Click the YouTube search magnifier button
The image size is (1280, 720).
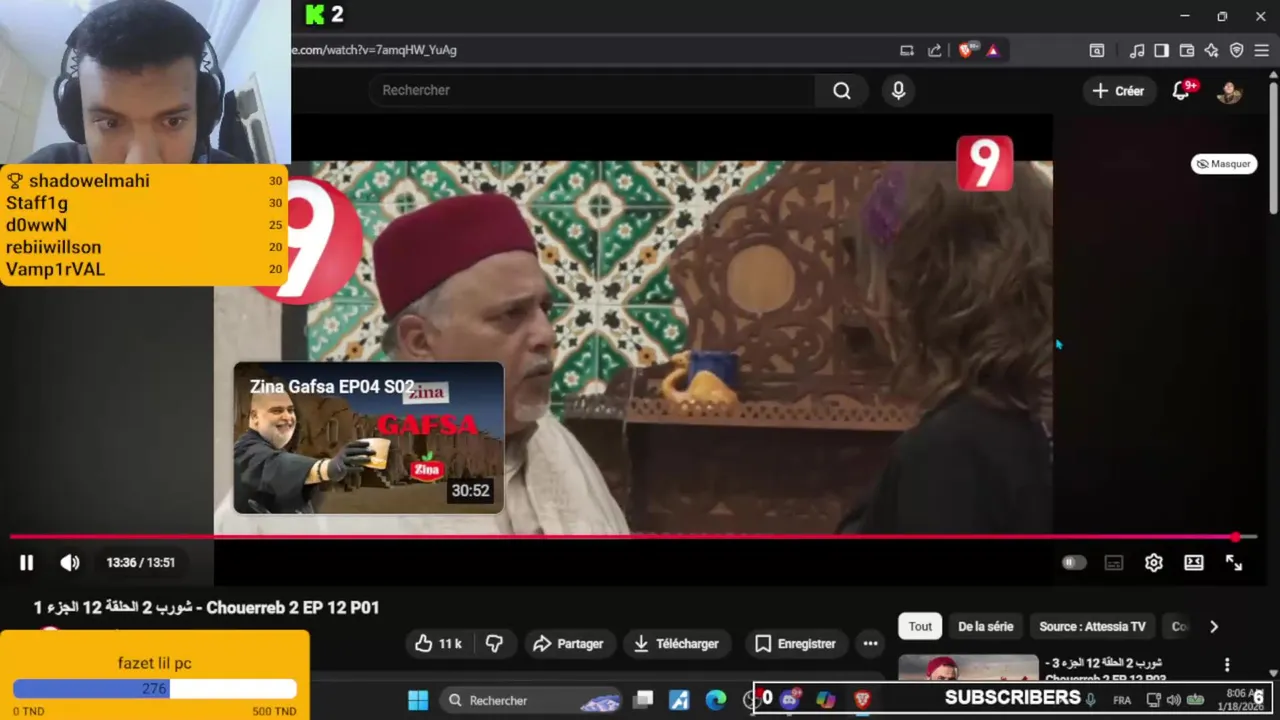click(x=842, y=91)
